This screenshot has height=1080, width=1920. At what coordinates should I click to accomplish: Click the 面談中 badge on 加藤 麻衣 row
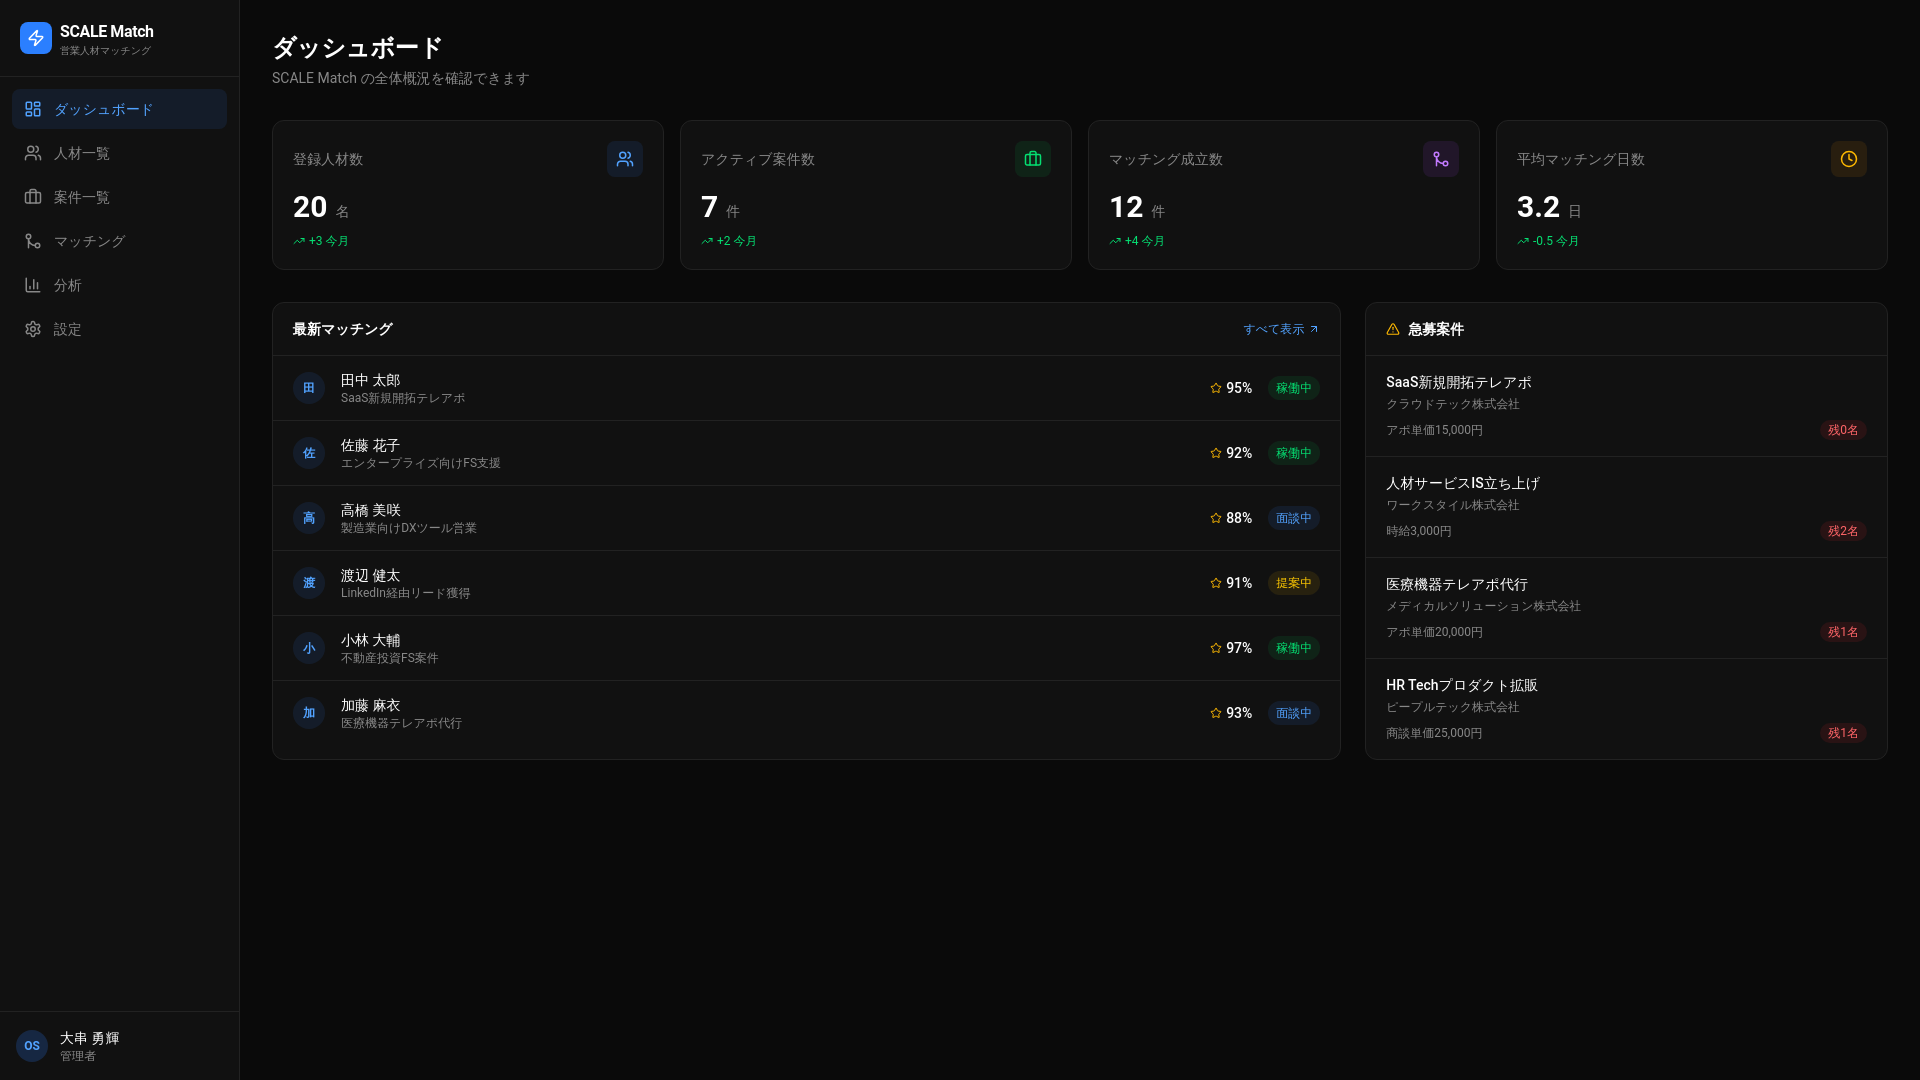[x=1293, y=713]
